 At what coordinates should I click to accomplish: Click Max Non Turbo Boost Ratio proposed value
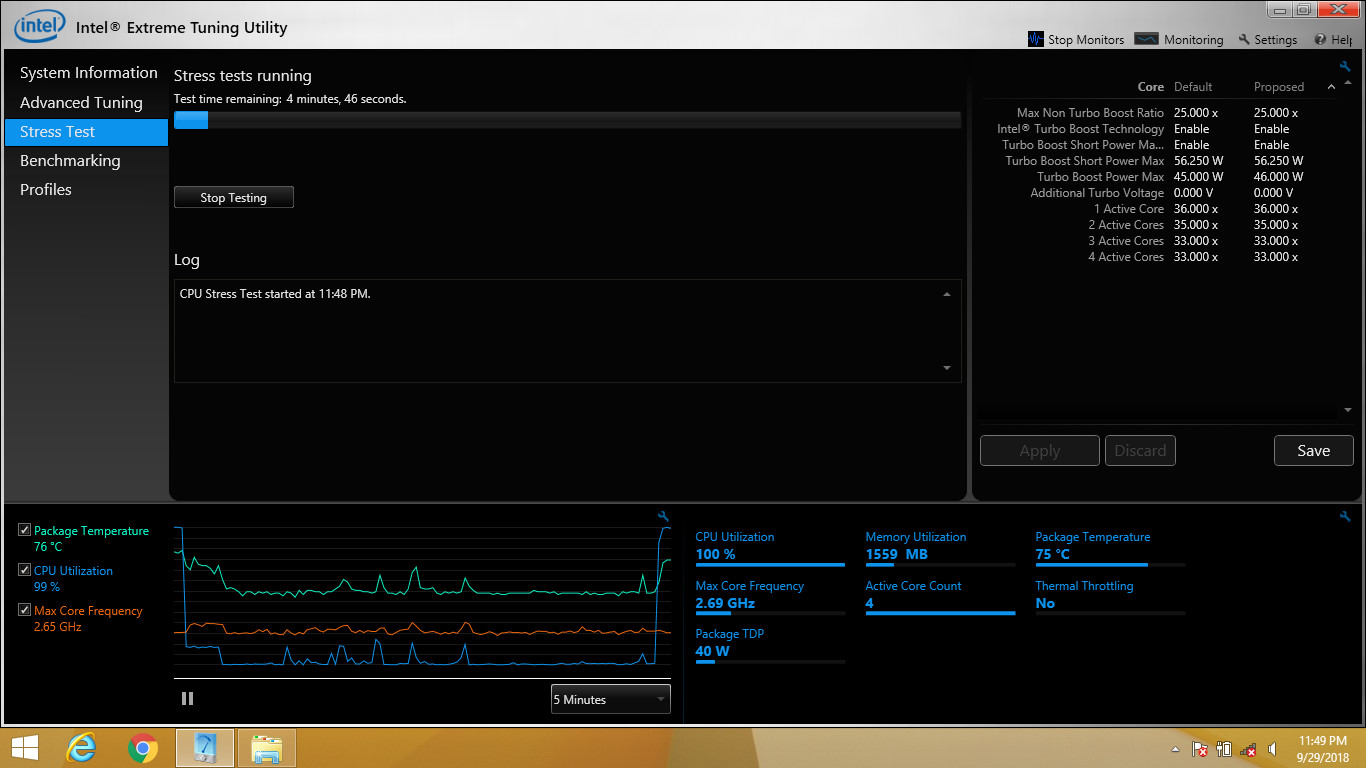[x=1276, y=113]
